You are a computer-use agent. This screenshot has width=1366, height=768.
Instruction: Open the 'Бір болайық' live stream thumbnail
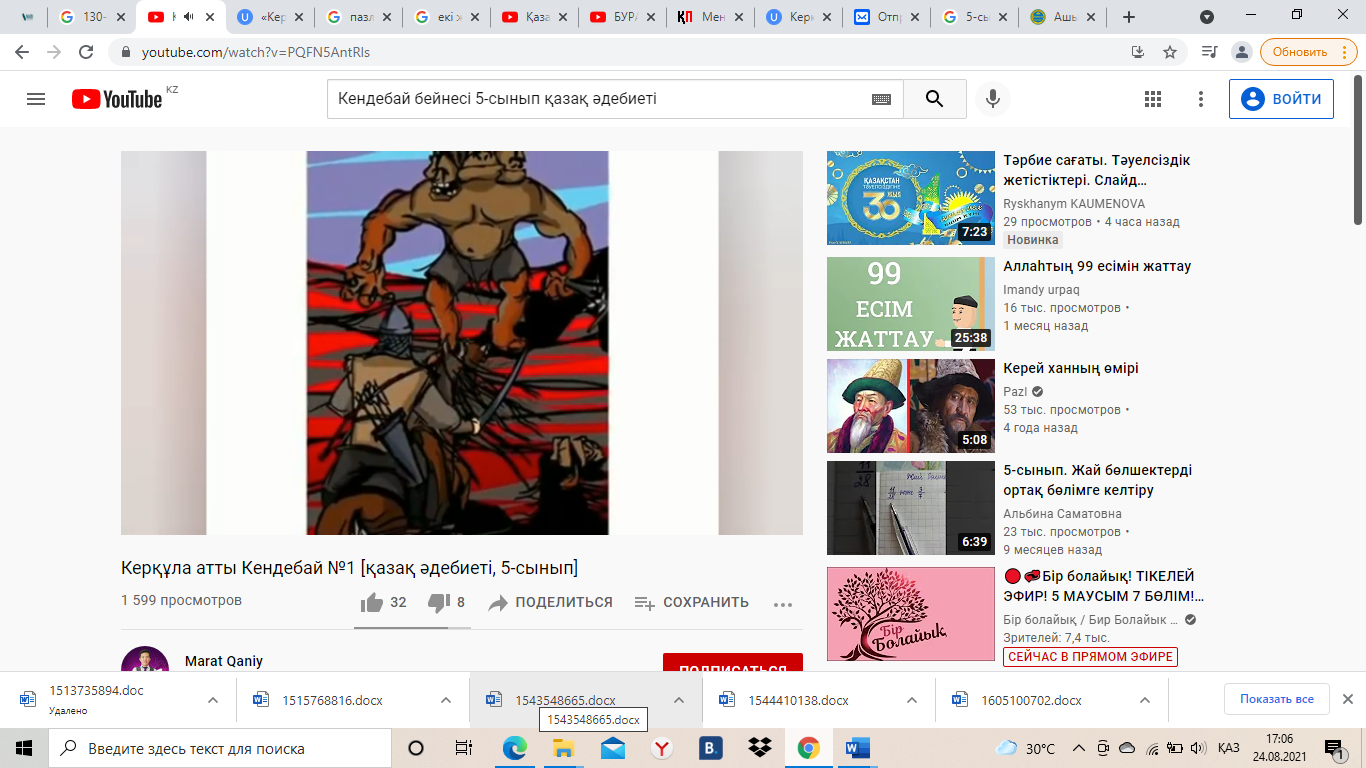point(911,614)
